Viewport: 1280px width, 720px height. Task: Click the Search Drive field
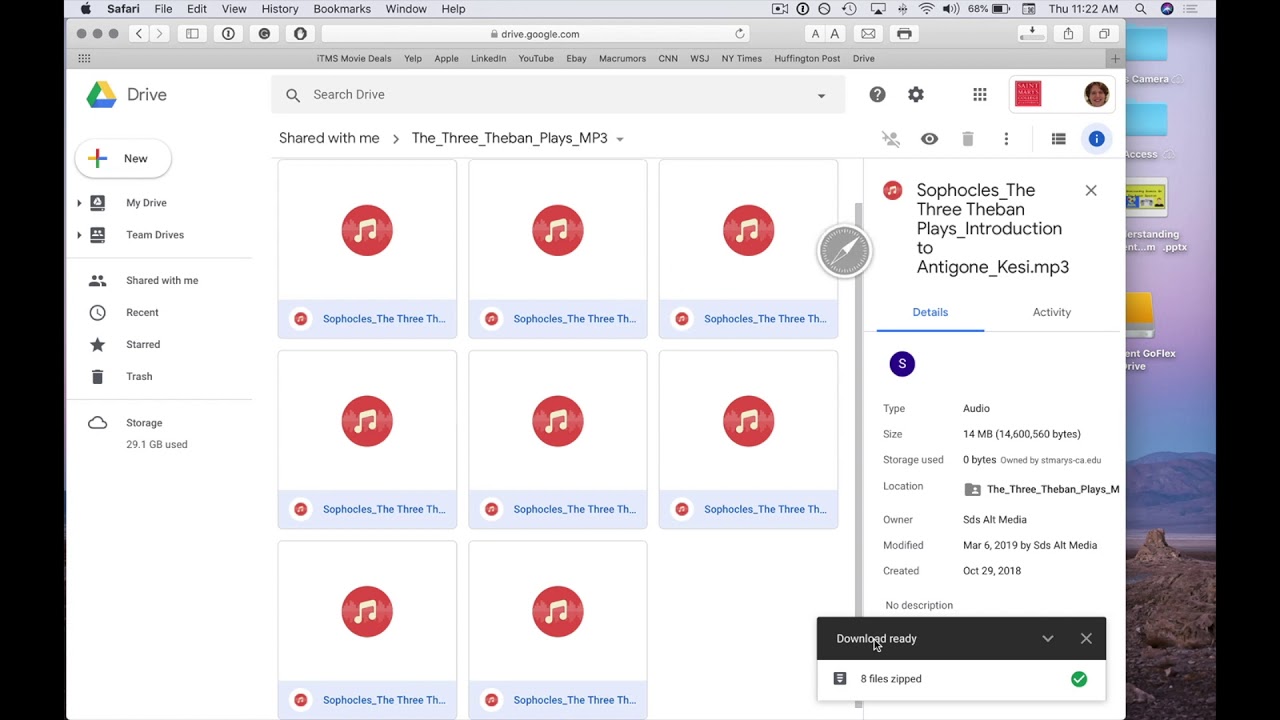(560, 95)
